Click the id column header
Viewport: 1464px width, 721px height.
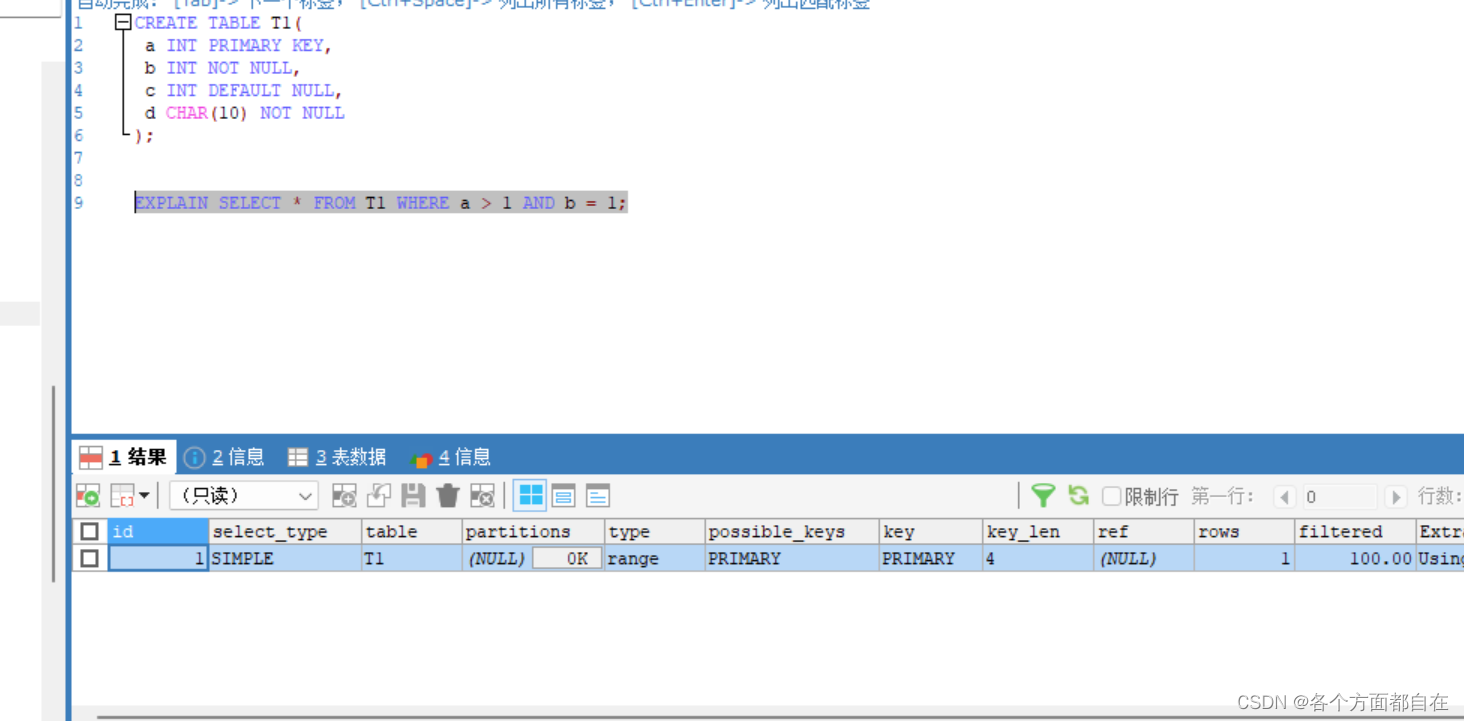pos(158,531)
